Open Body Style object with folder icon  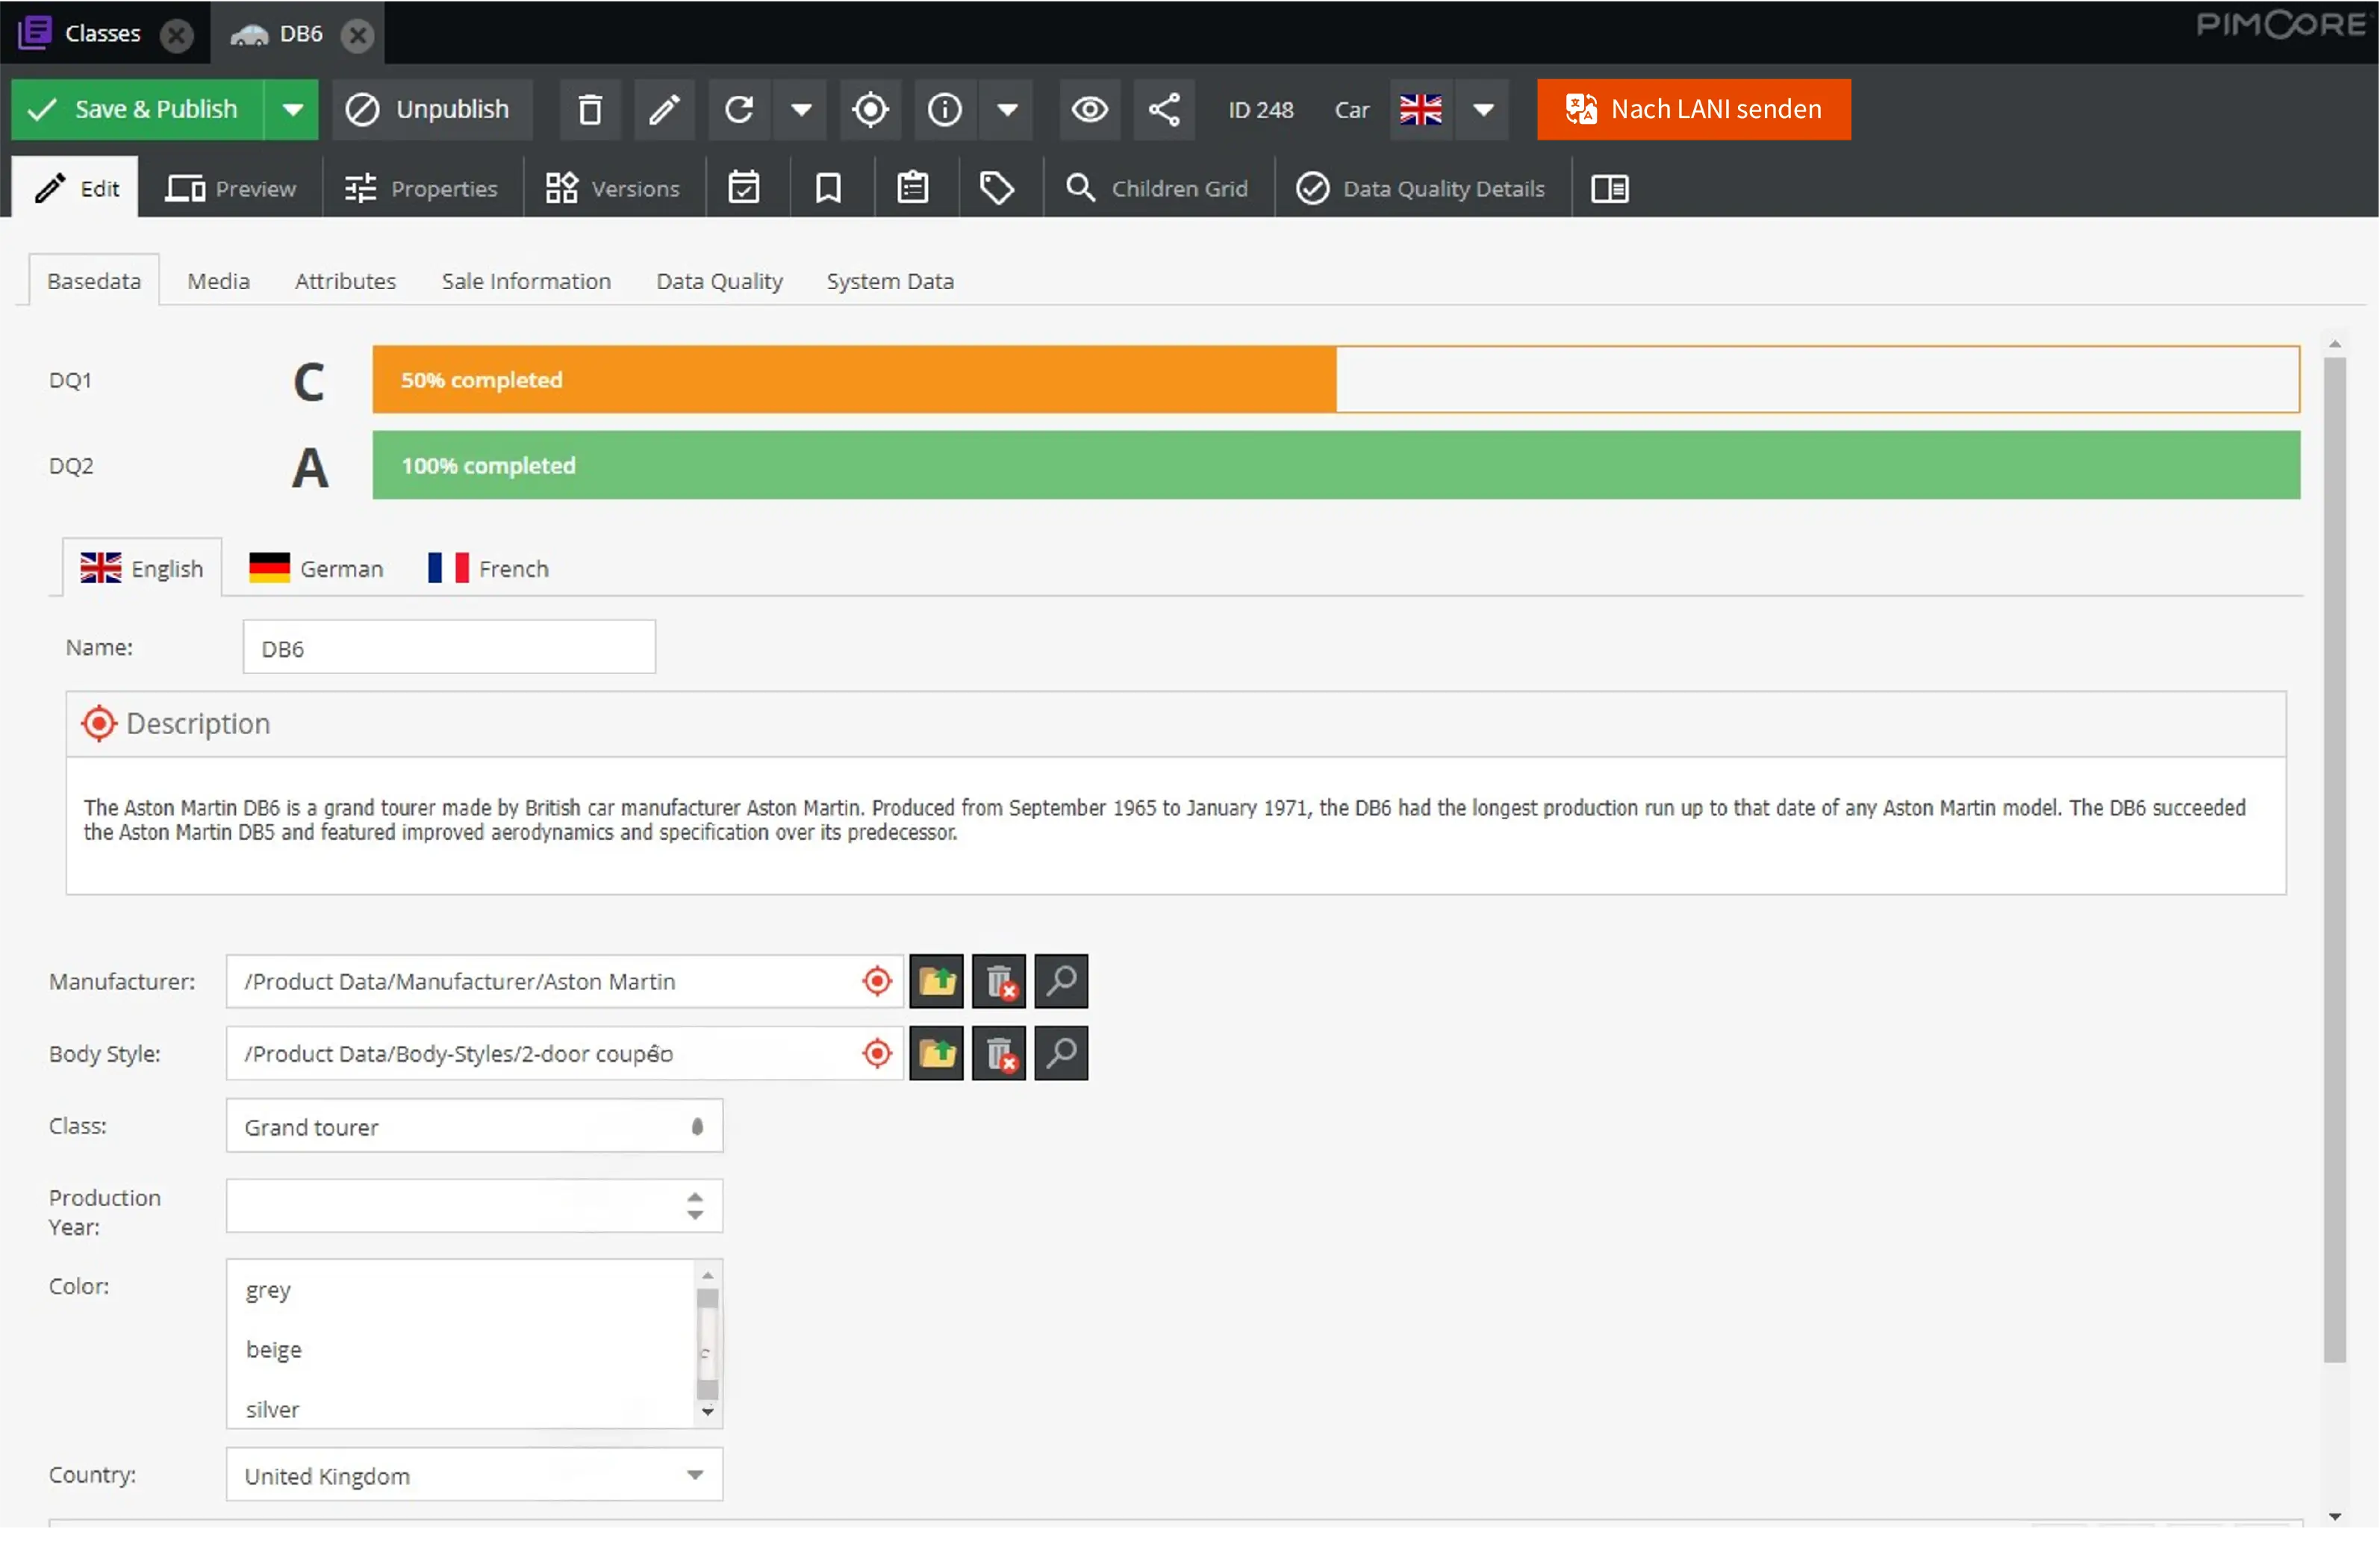click(x=936, y=1053)
